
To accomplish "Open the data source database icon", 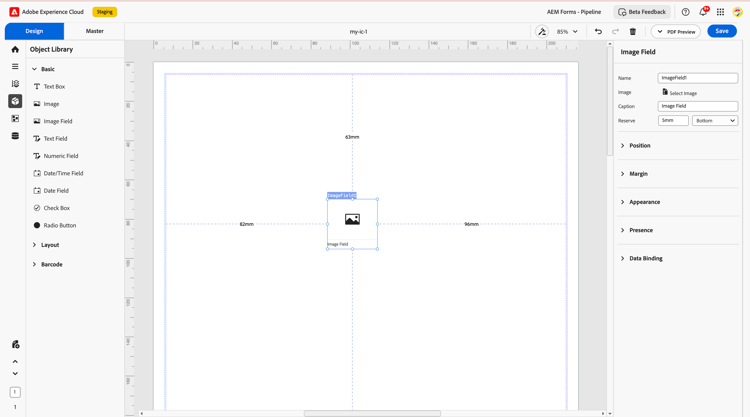I will [x=15, y=136].
